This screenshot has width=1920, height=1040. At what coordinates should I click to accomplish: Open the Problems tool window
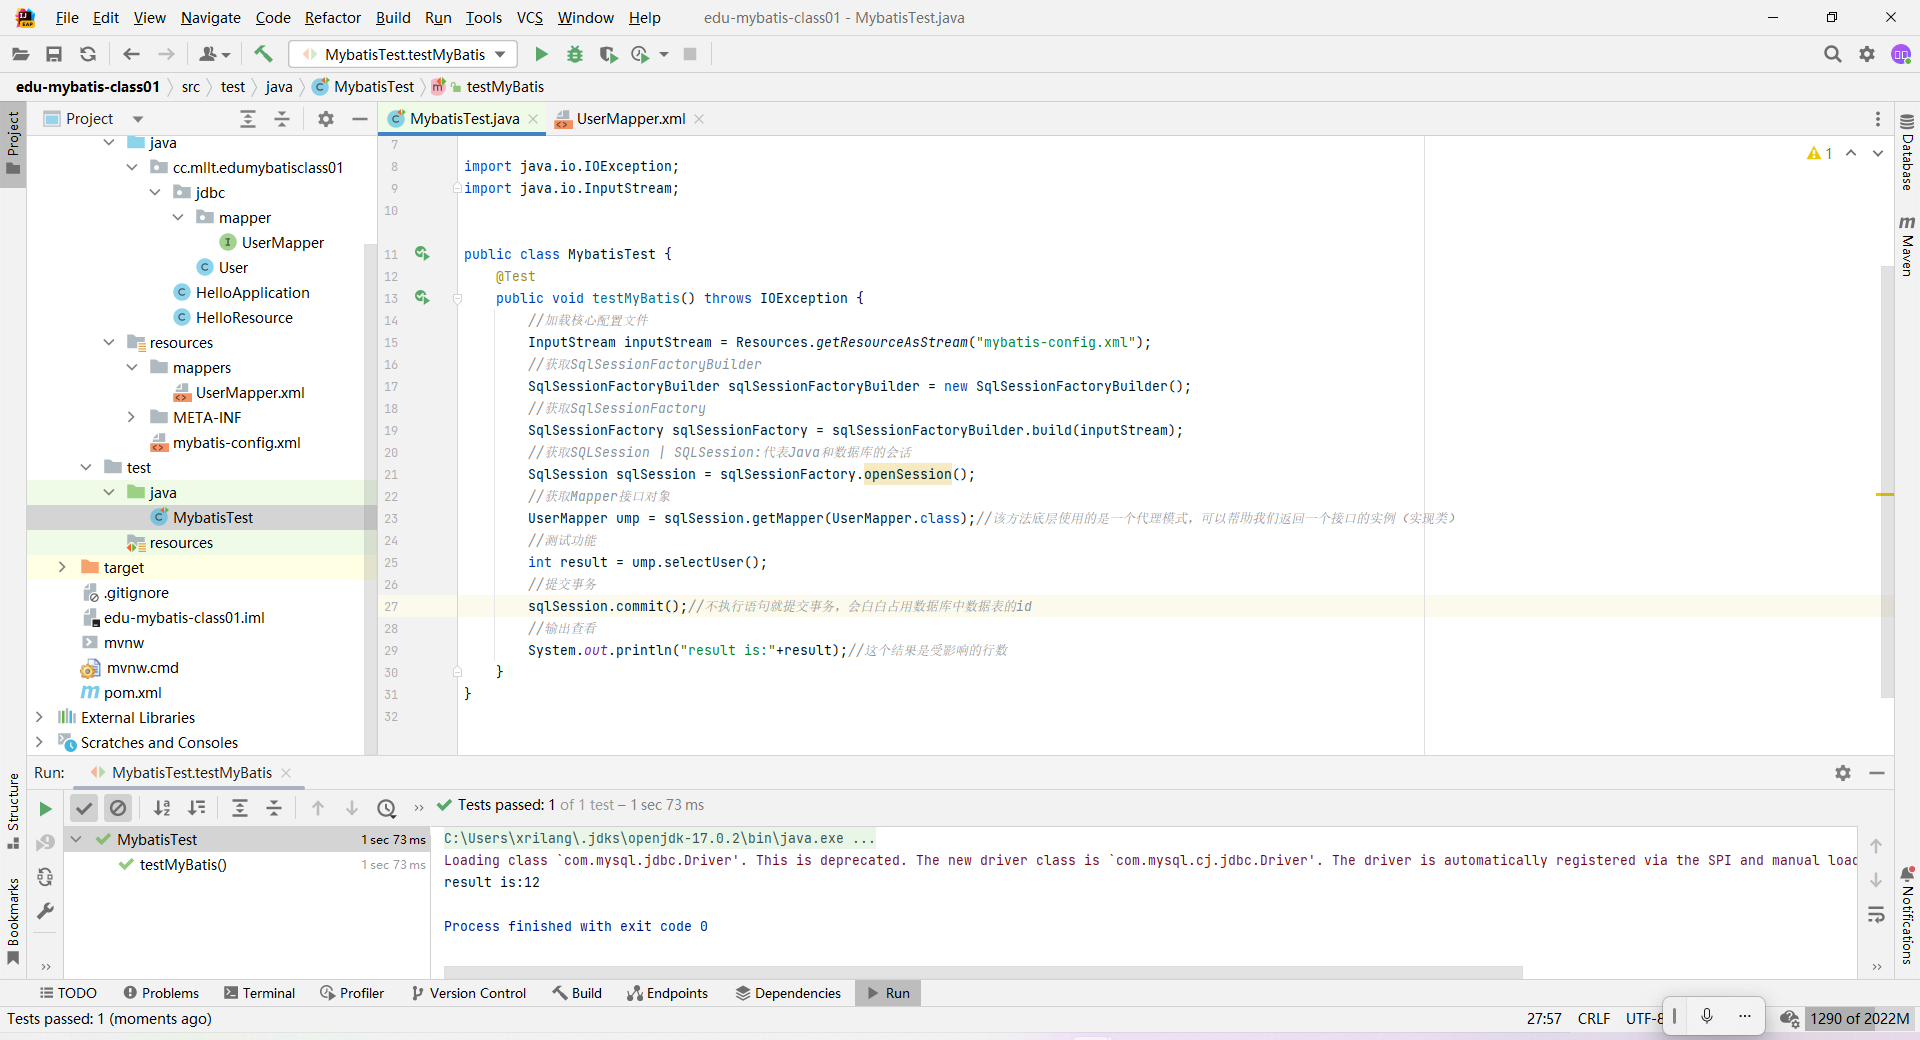(161, 993)
